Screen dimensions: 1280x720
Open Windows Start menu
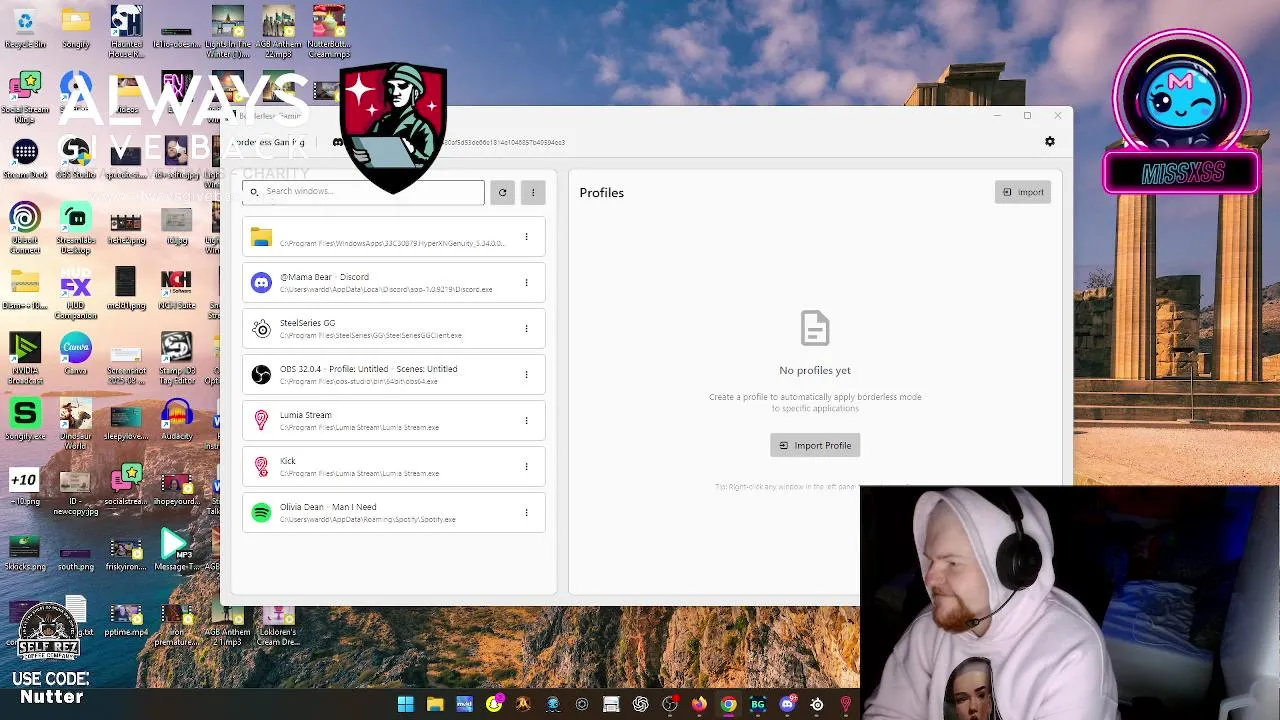click(405, 705)
